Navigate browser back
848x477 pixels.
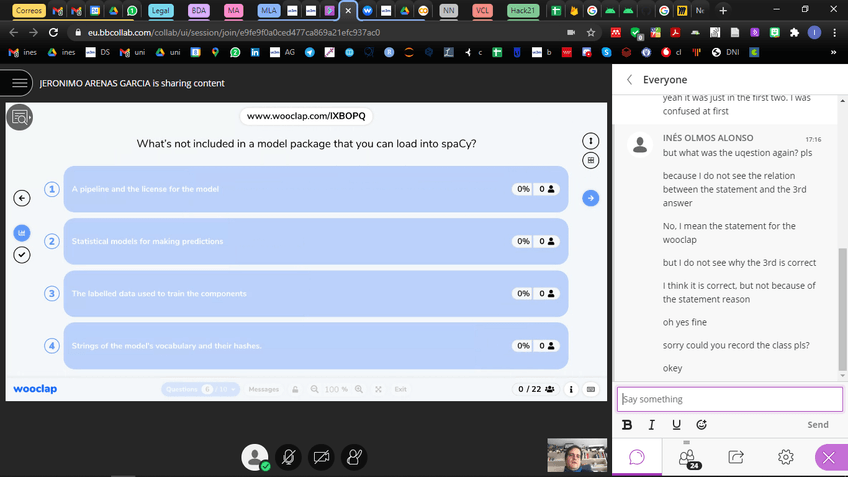pyautogui.click(x=14, y=32)
